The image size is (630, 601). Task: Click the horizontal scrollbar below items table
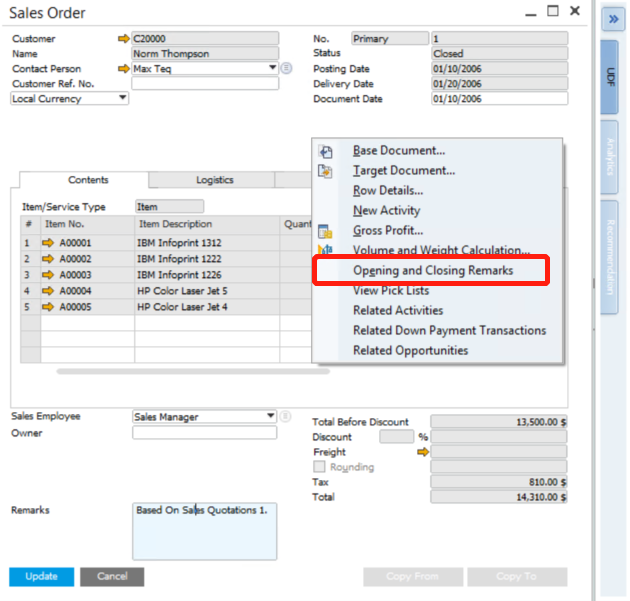(192, 371)
